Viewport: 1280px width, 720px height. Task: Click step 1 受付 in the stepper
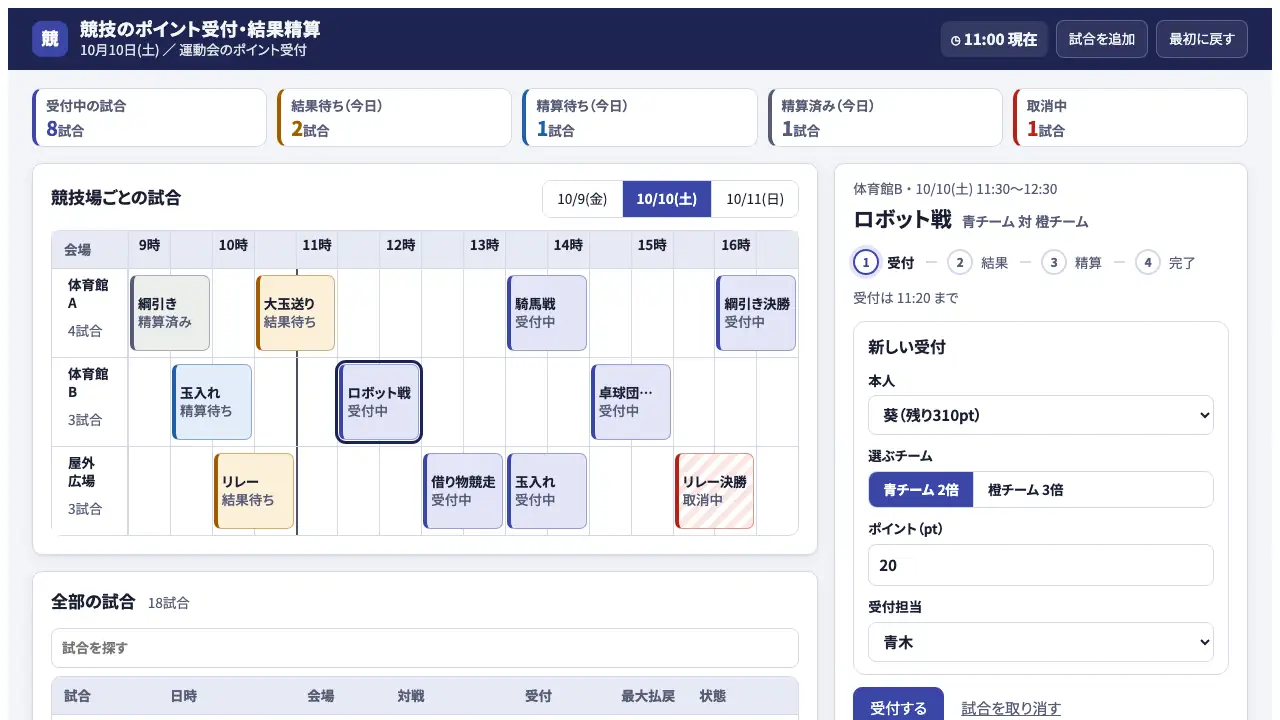[x=884, y=262]
